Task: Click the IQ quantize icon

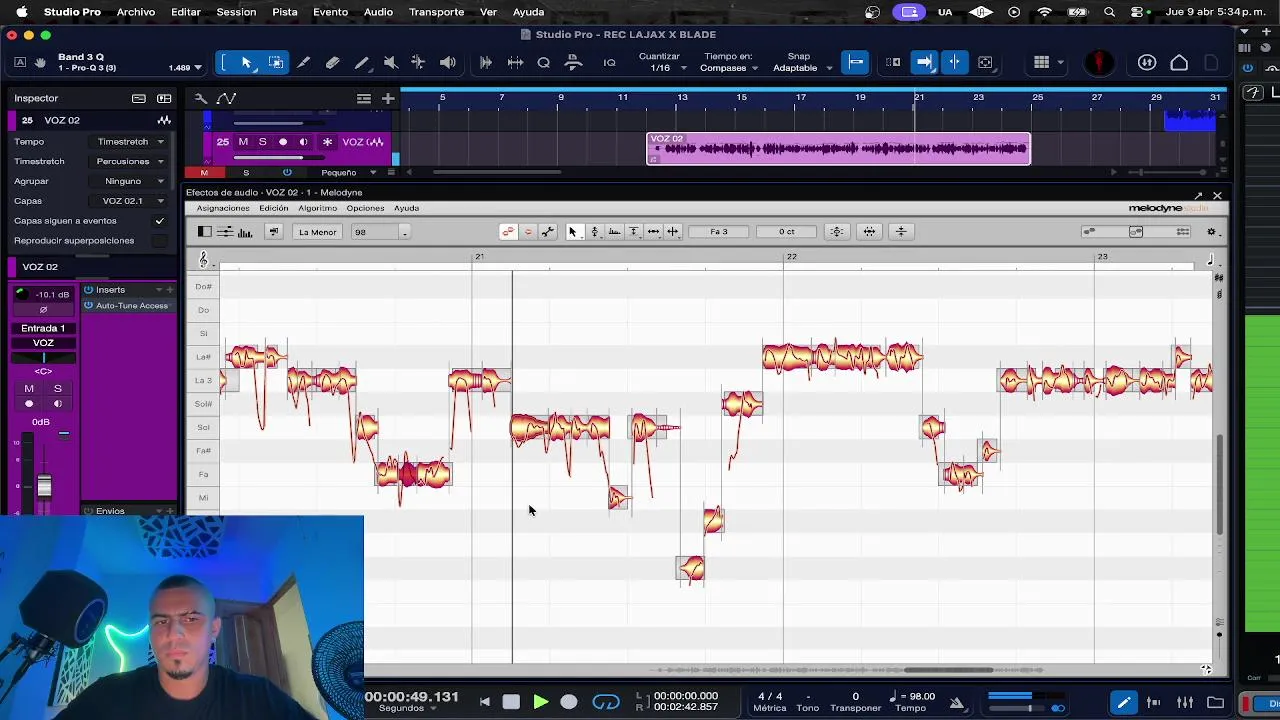Action: point(609,62)
